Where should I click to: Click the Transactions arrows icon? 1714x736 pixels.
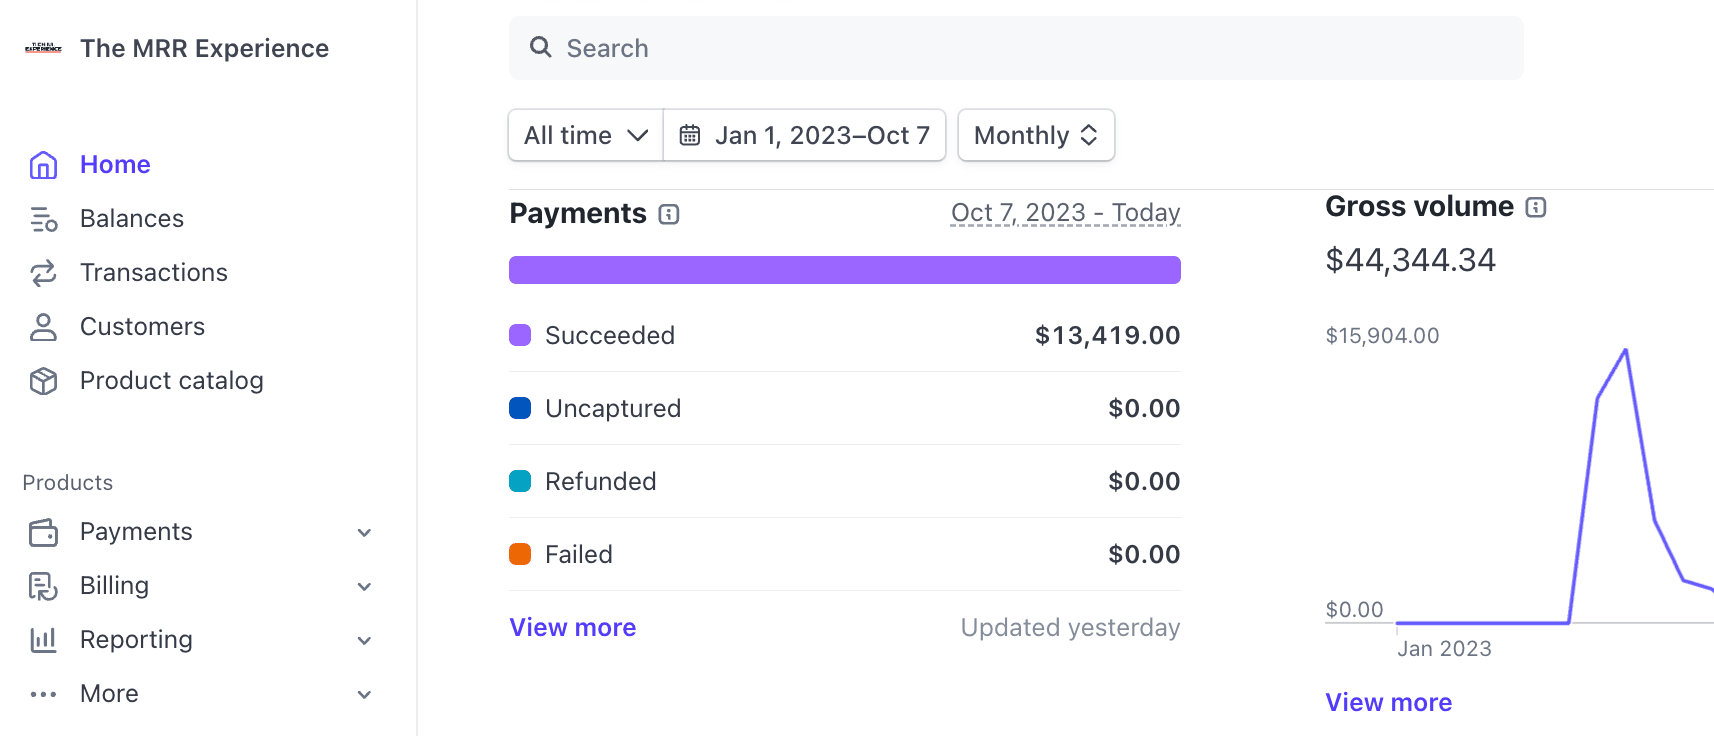[x=43, y=273]
